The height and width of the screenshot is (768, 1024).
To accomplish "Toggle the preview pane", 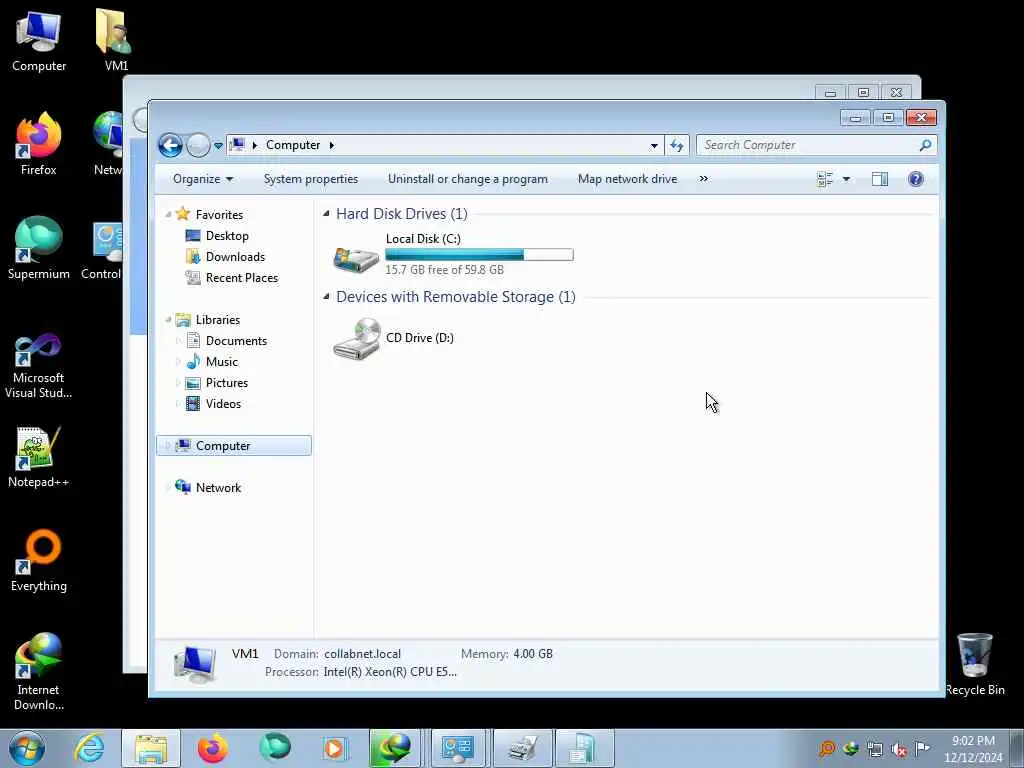I will pyautogui.click(x=880, y=179).
